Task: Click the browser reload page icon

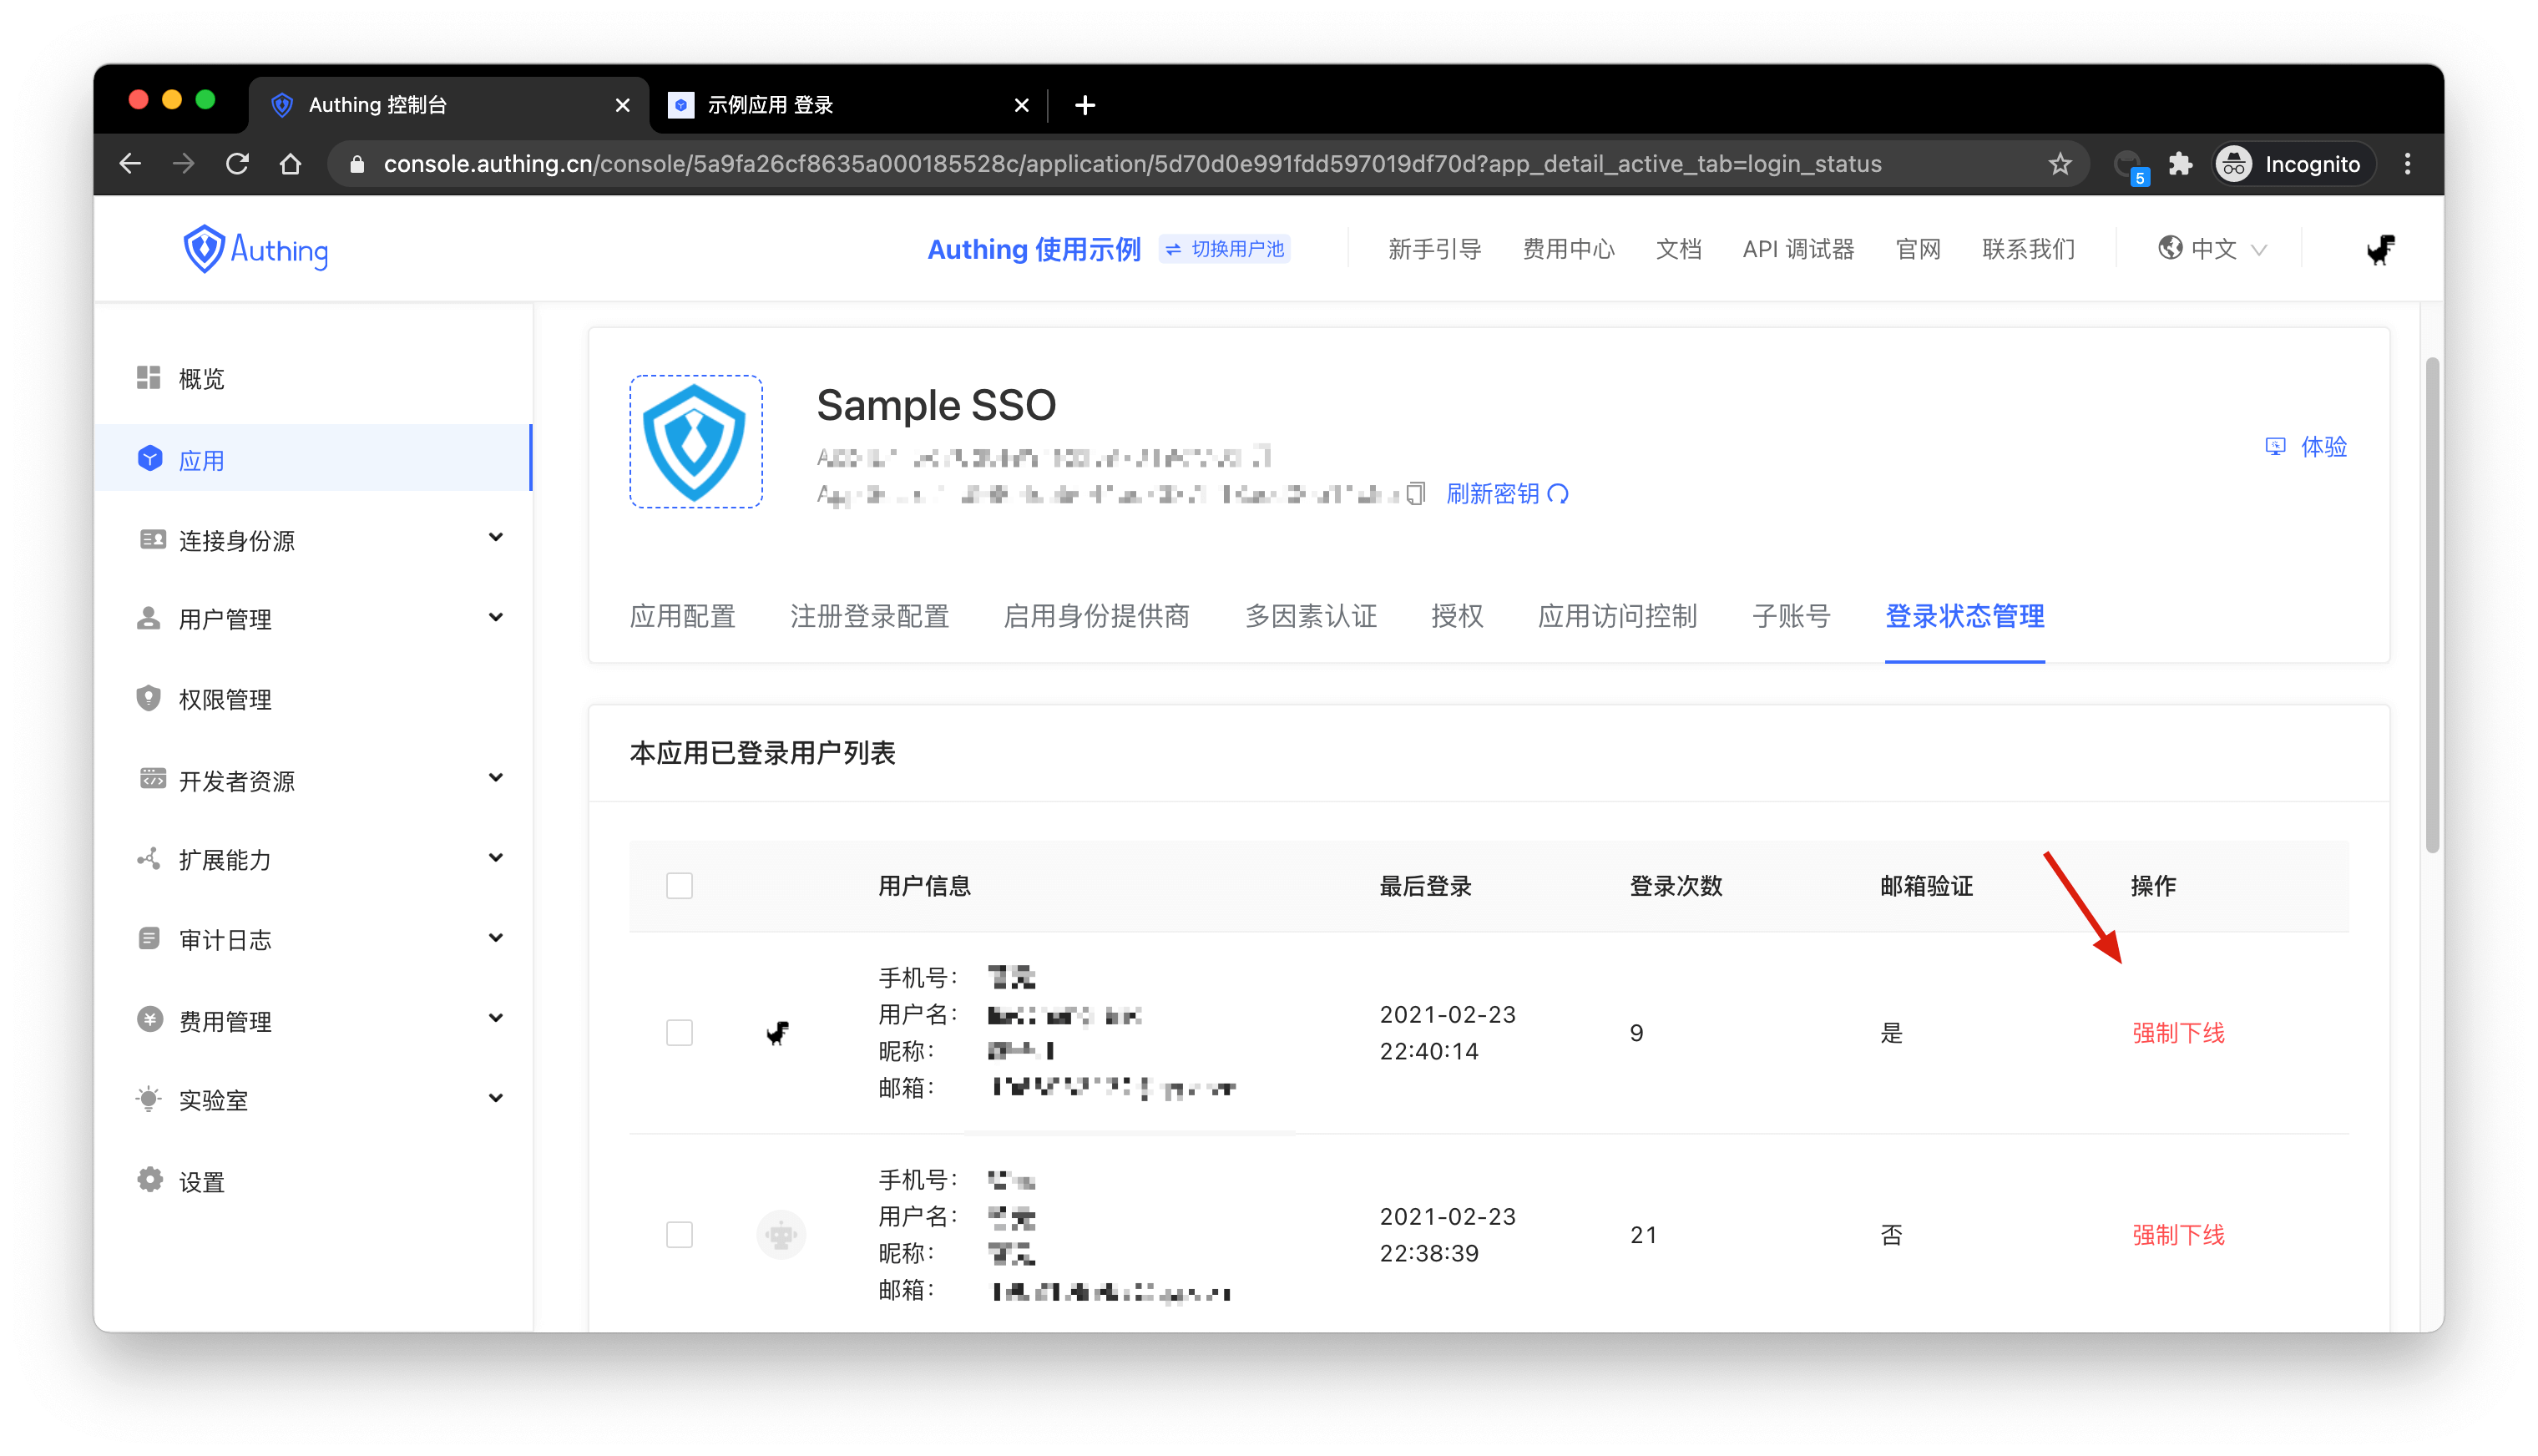Action: (x=237, y=164)
